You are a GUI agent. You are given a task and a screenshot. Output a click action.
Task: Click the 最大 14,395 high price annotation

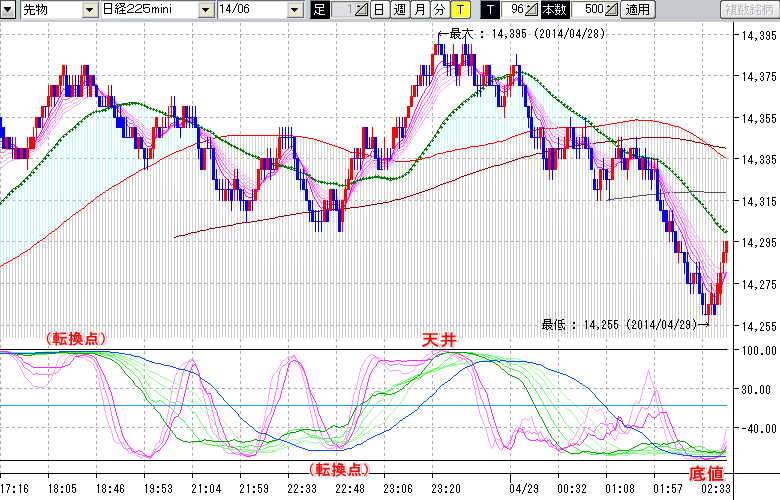point(510,33)
